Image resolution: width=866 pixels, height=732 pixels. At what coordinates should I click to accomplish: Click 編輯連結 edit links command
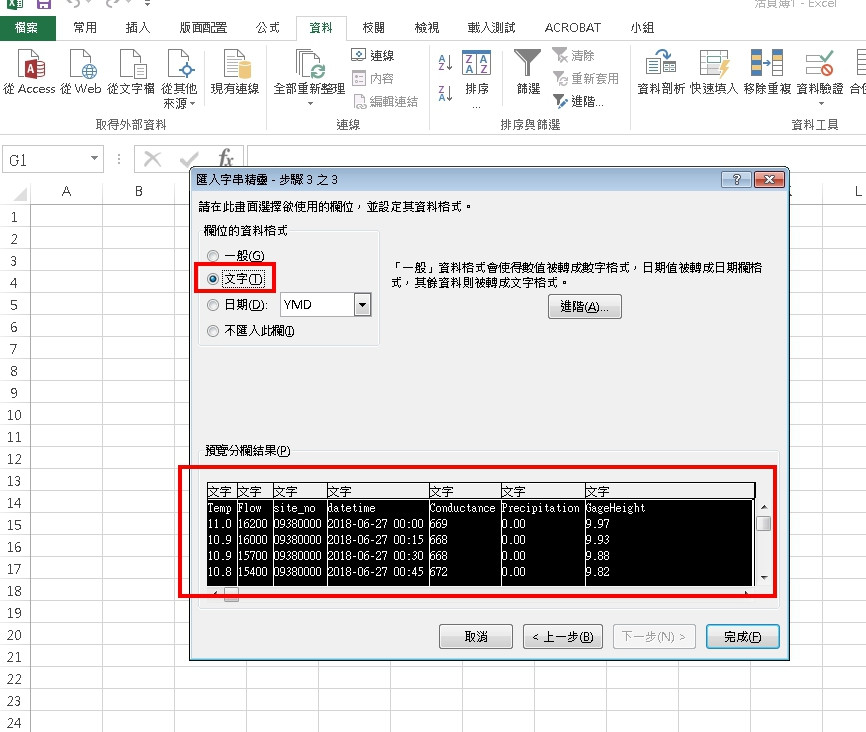pos(385,102)
